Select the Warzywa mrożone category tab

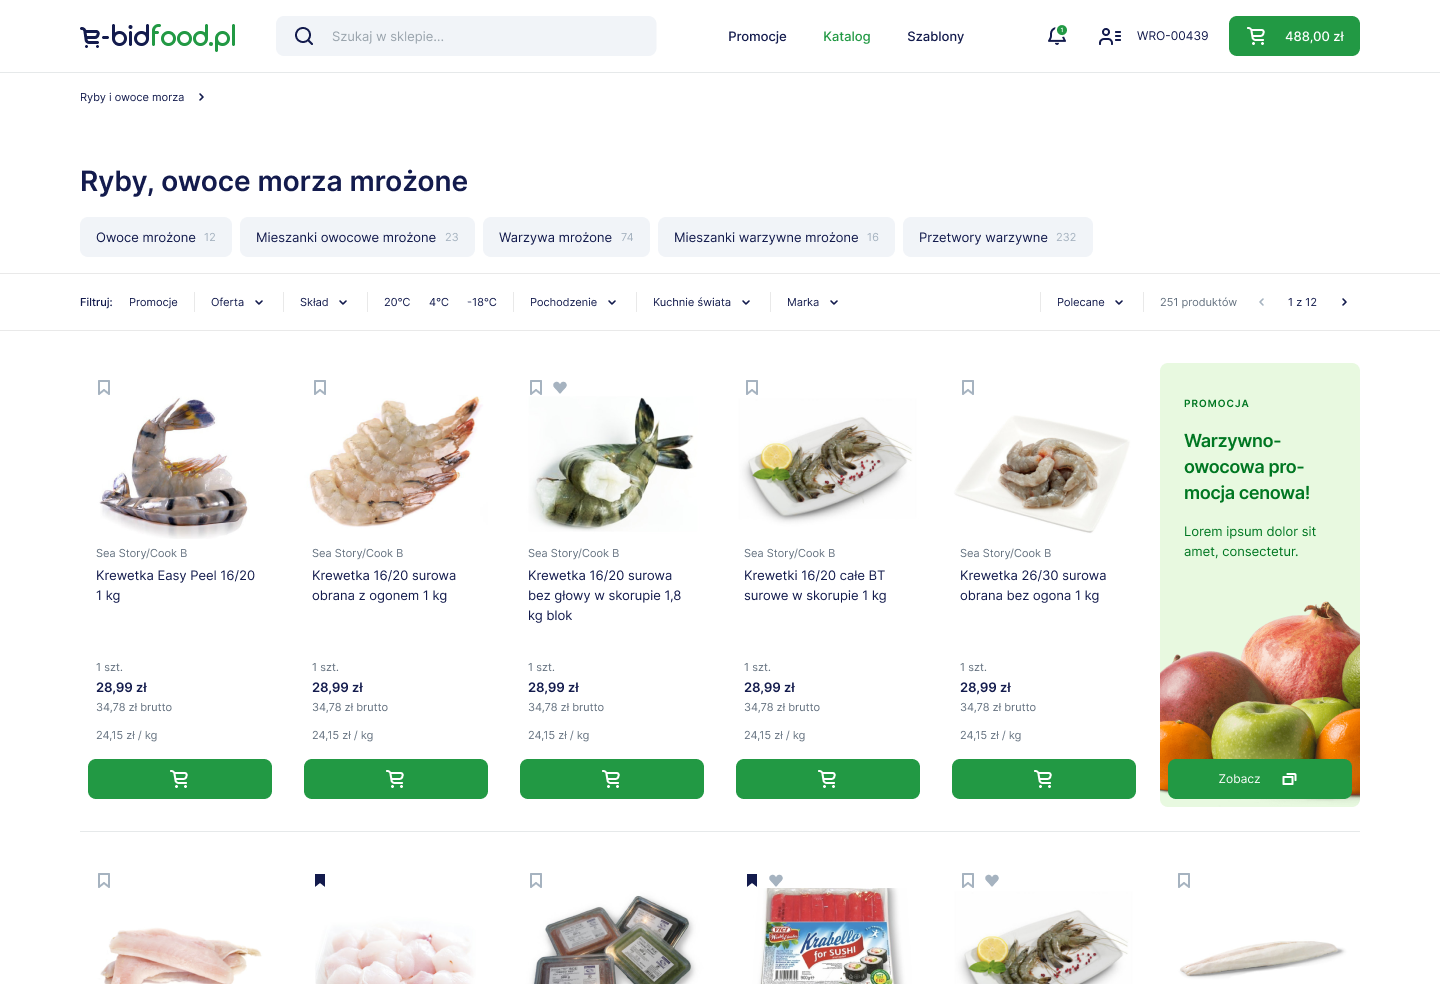point(566,237)
